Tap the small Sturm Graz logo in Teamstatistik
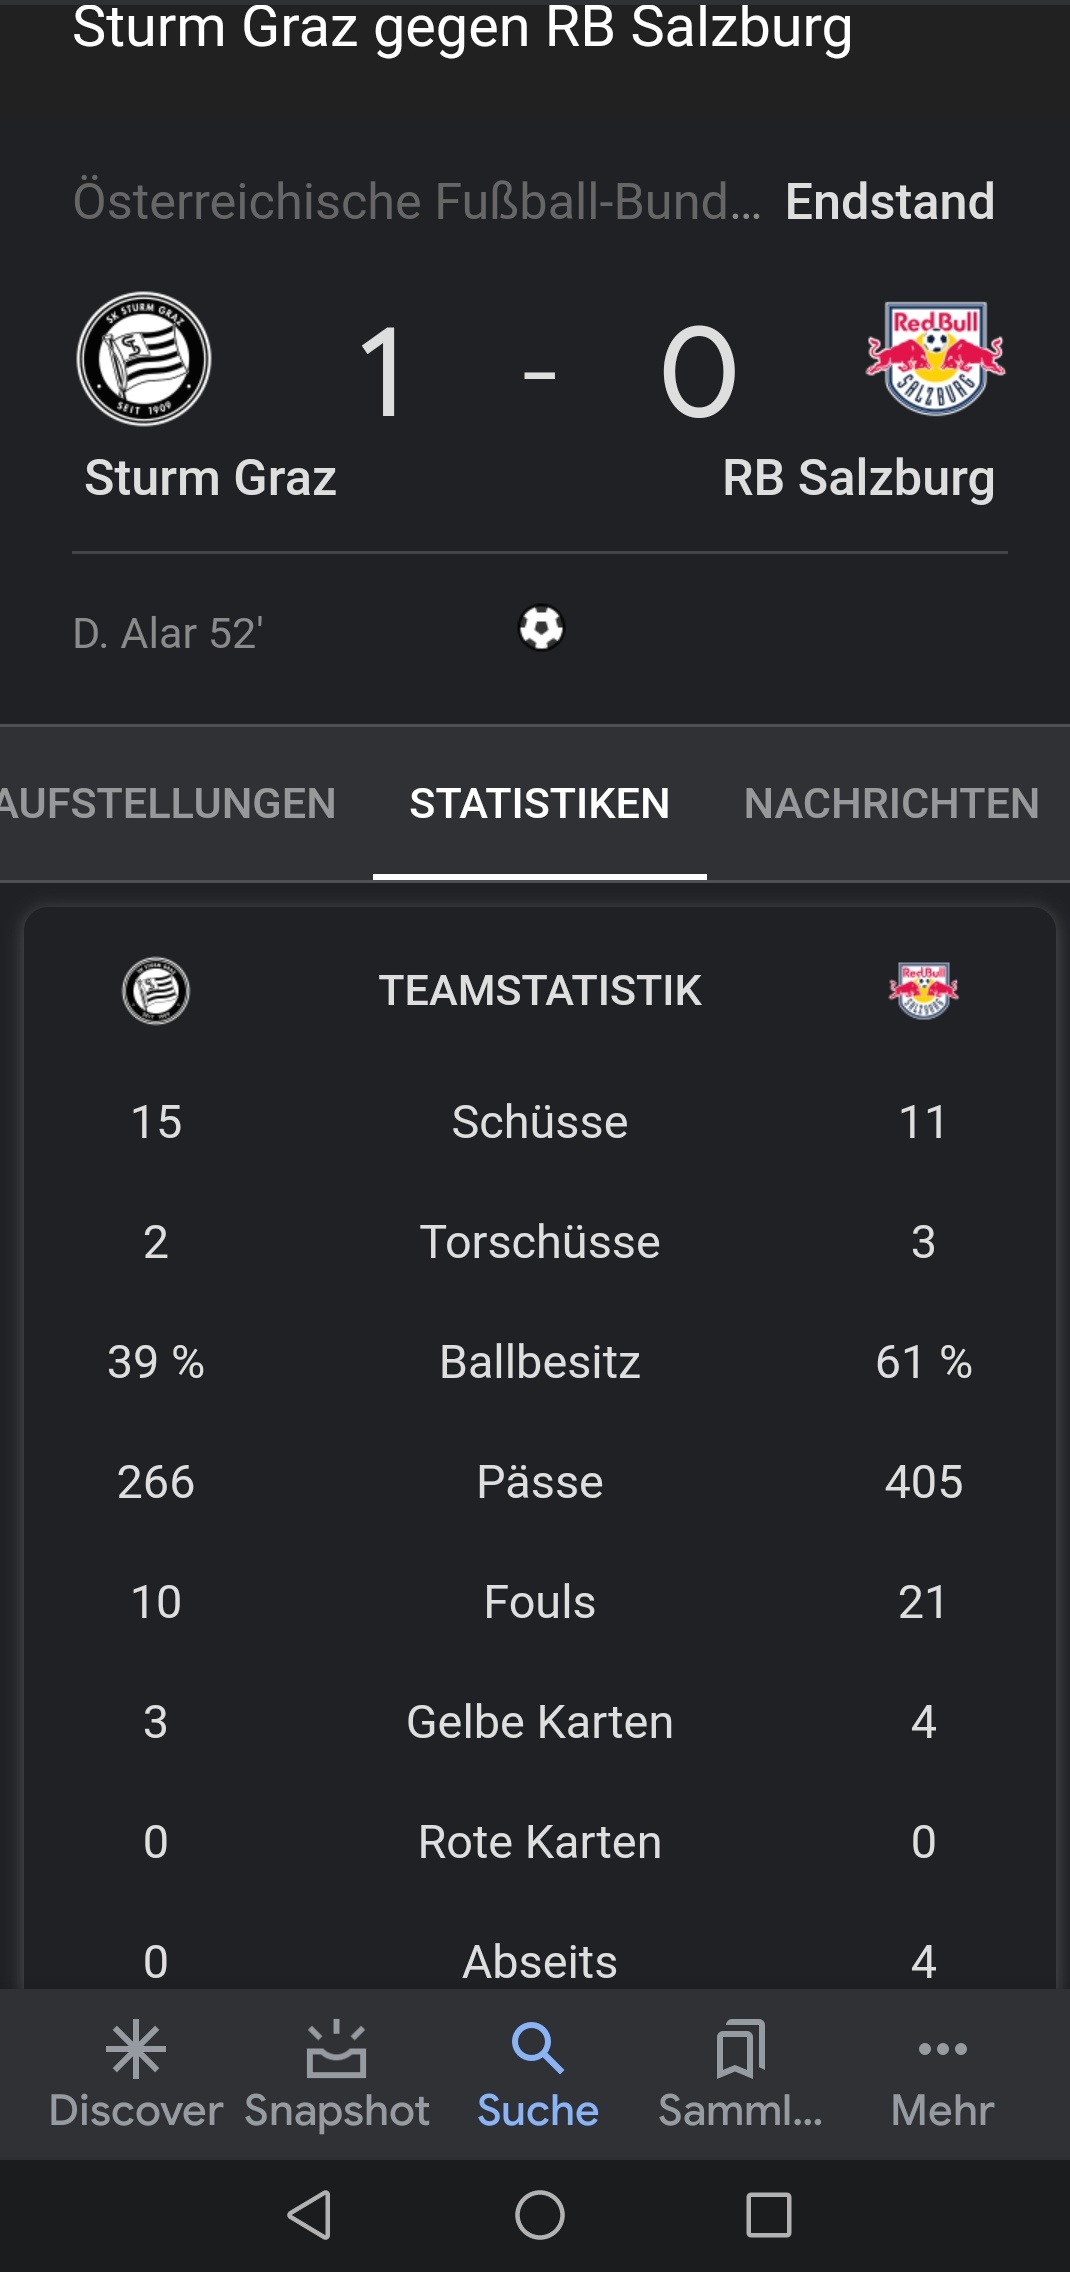Screen dimensions: 1070x2272 [156, 990]
